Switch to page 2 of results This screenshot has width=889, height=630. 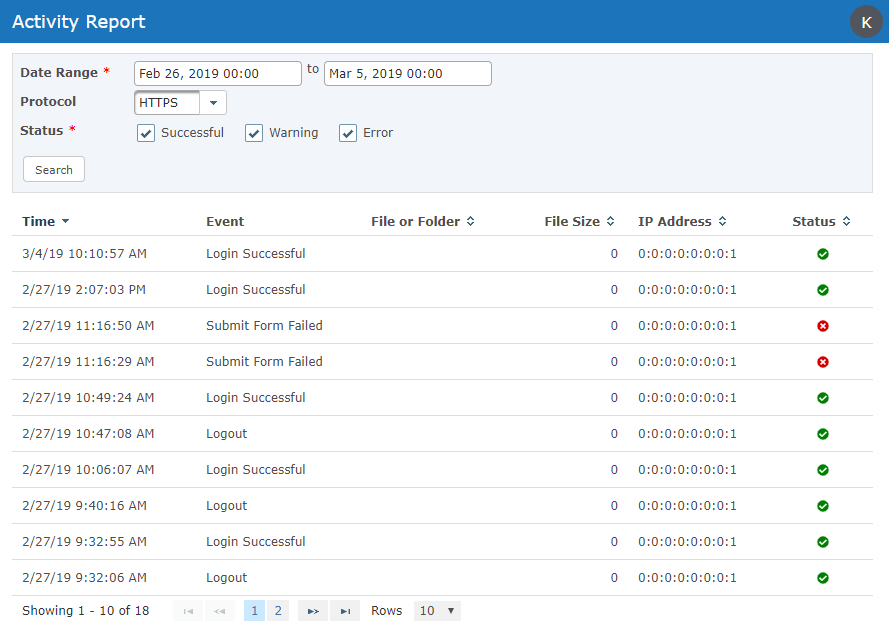(x=278, y=611)
